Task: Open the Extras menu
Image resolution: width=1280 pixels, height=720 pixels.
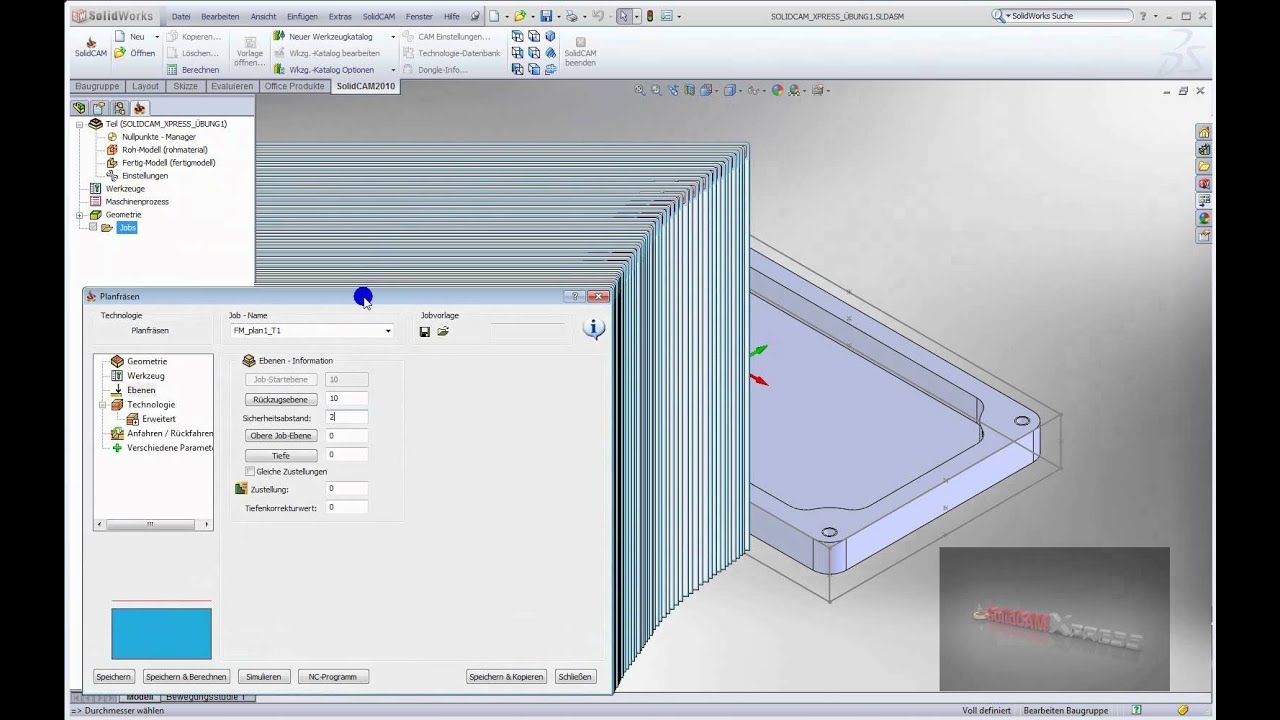Action: pyautogui.click(x=340, y=17)
